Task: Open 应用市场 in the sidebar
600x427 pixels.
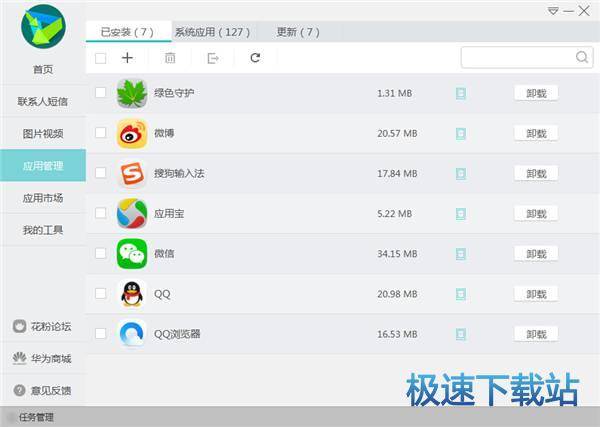Action: (x=43, y=198)
